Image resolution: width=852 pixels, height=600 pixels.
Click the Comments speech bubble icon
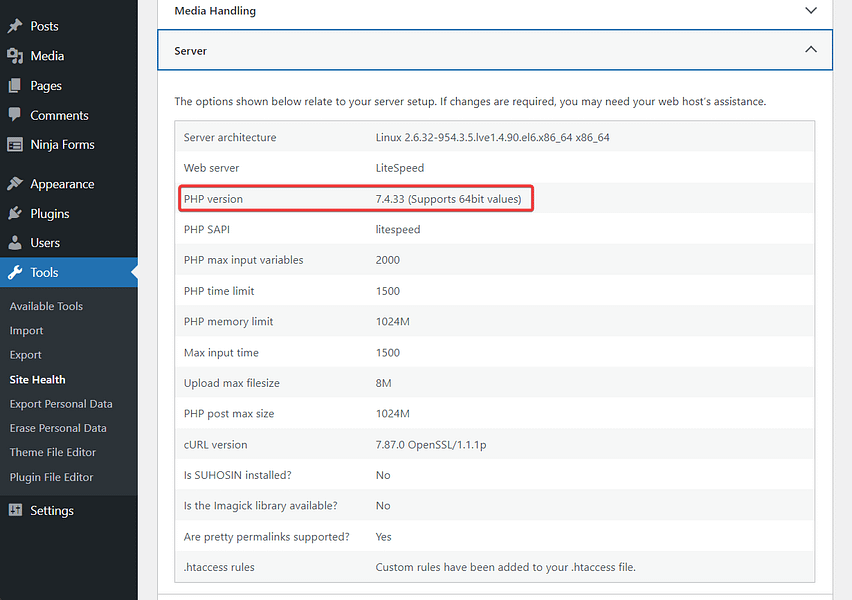tap(17, 115)
